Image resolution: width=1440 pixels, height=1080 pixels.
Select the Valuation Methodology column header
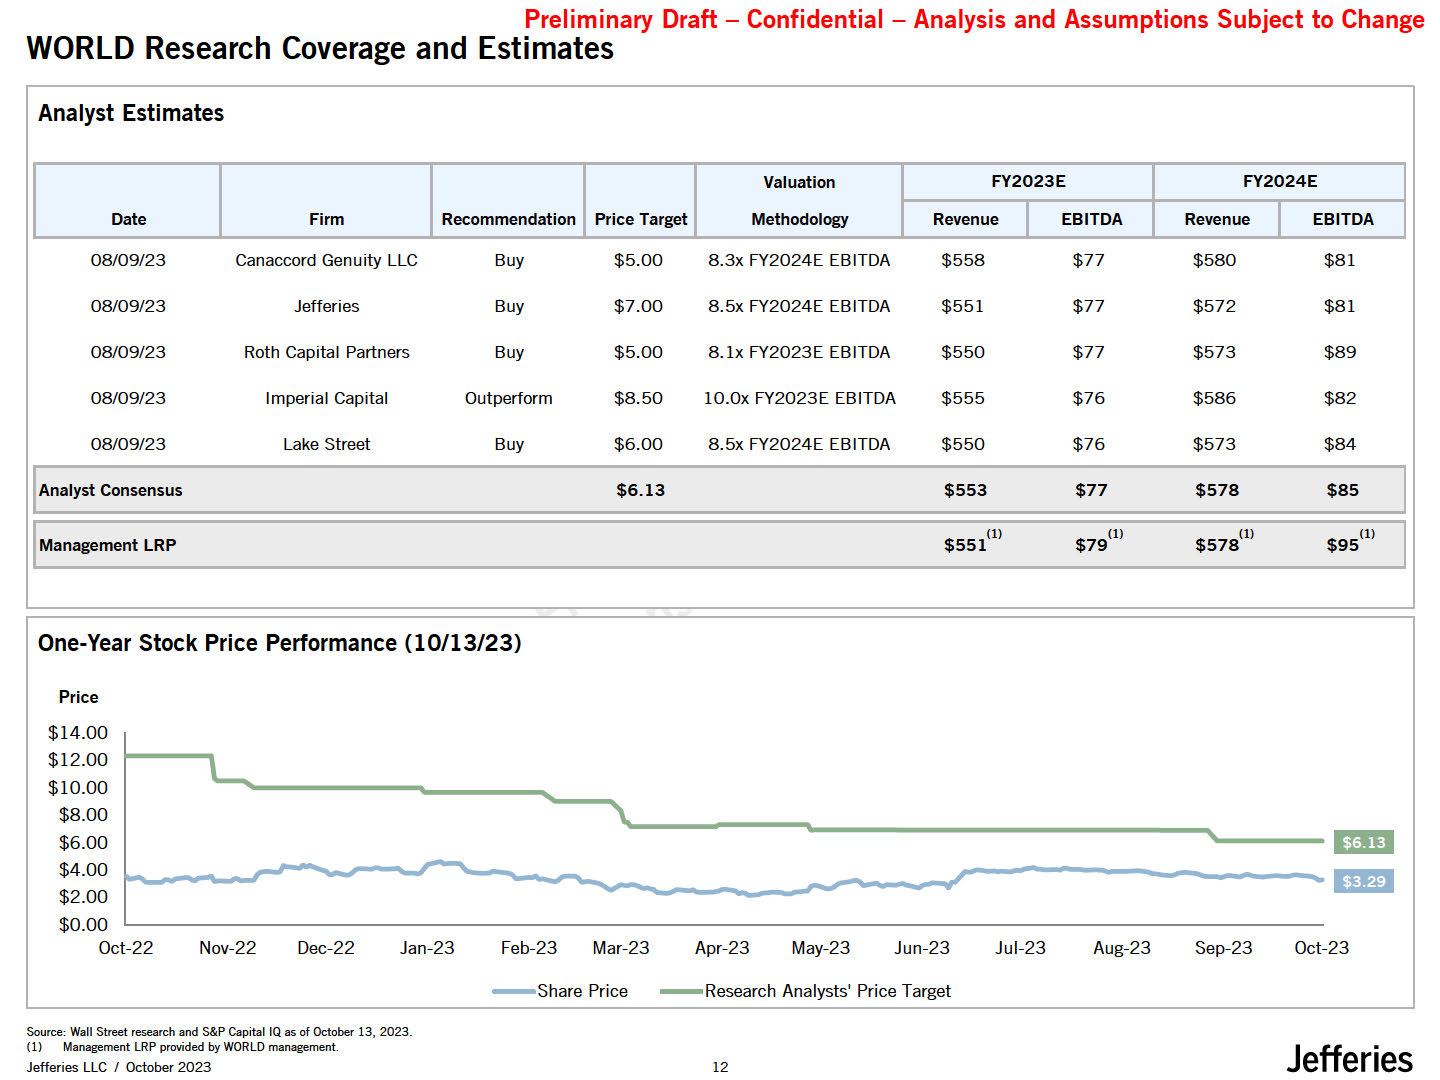click(799, 201)
